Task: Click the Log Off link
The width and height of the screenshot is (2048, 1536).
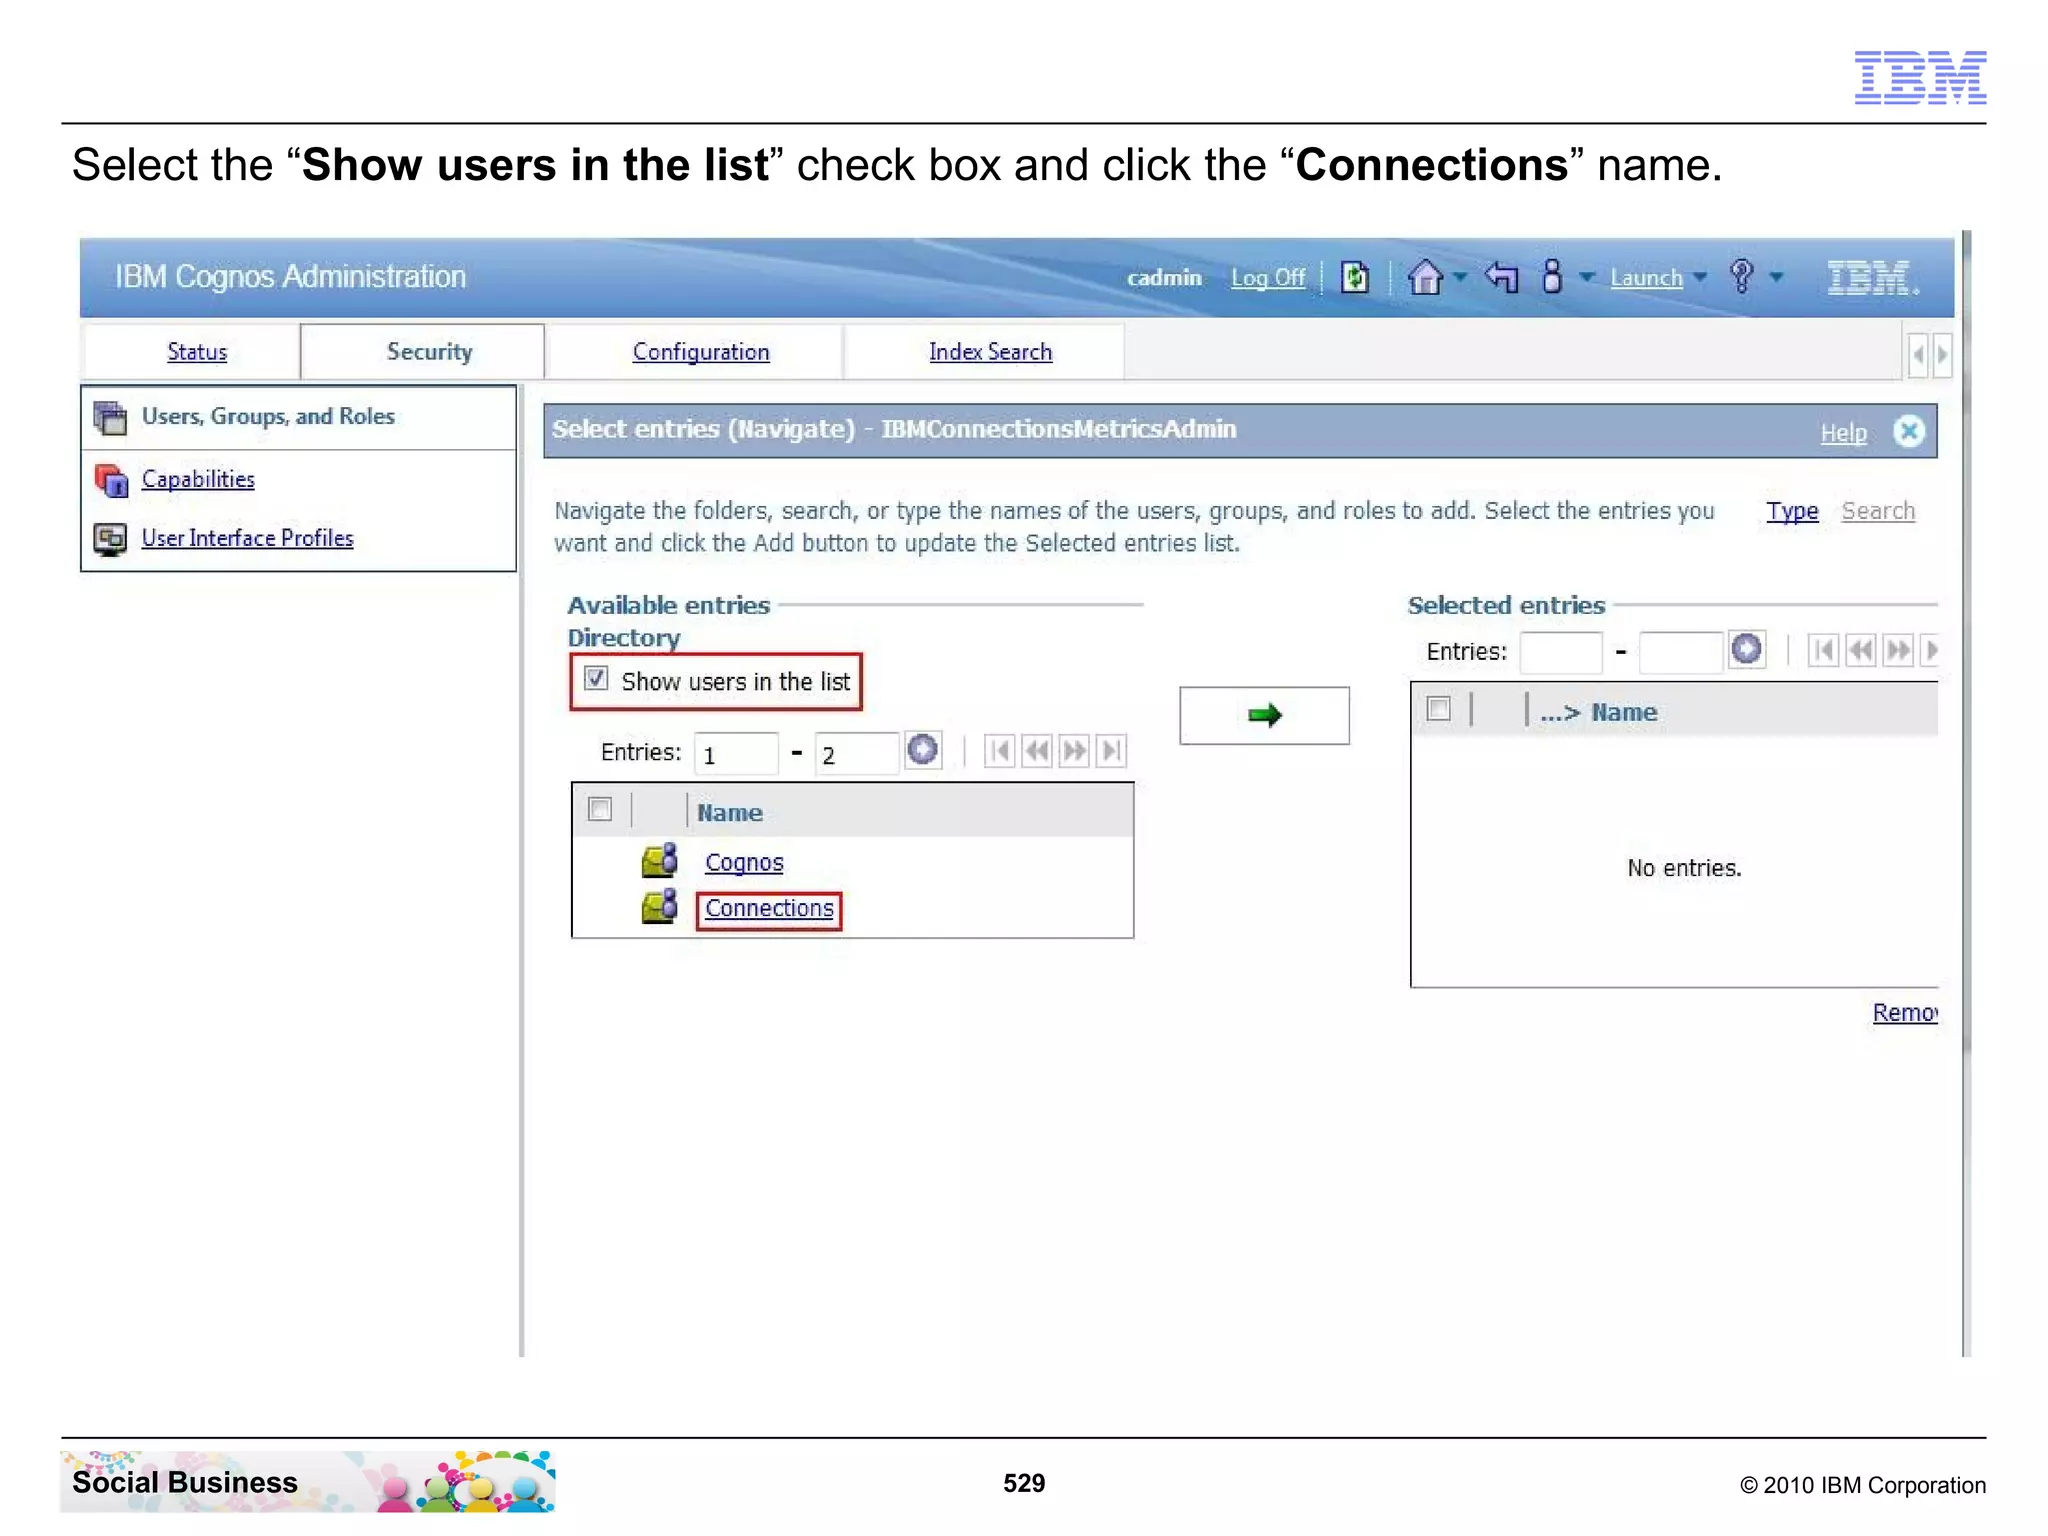Action: 1268,278
